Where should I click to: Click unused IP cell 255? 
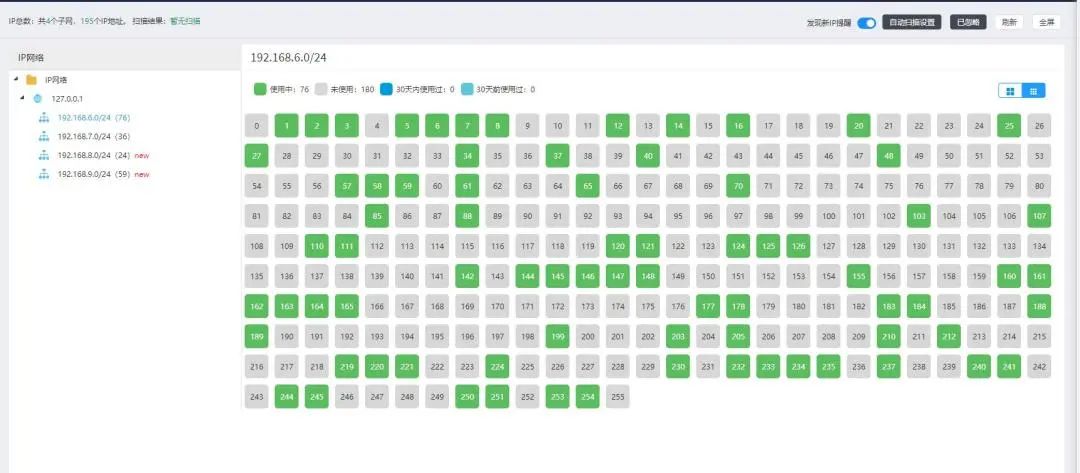pyautogui.click(x=618, y=397)
